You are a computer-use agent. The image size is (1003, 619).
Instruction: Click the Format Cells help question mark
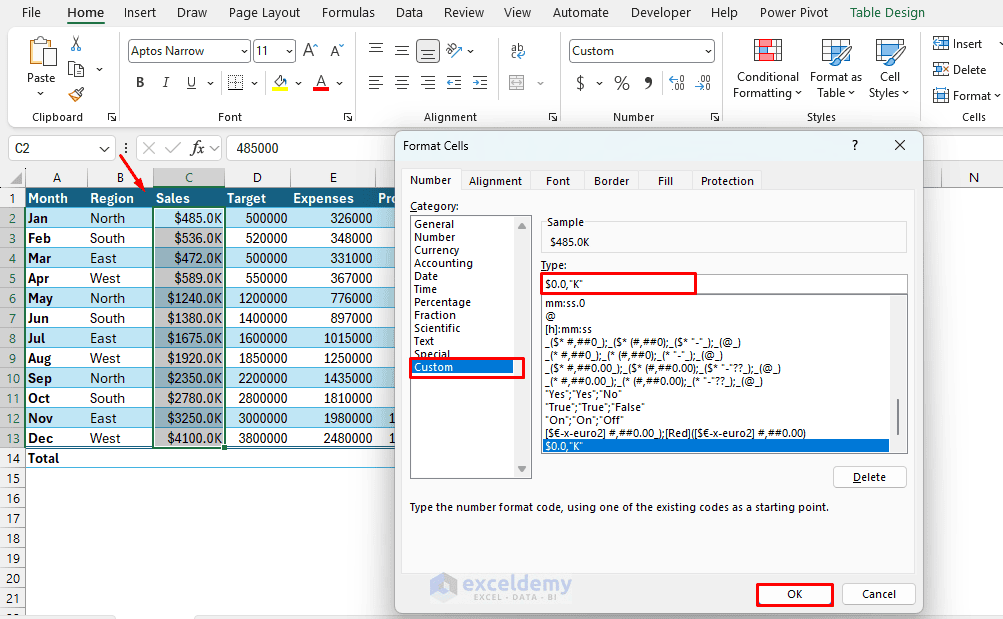click(855, 146)
